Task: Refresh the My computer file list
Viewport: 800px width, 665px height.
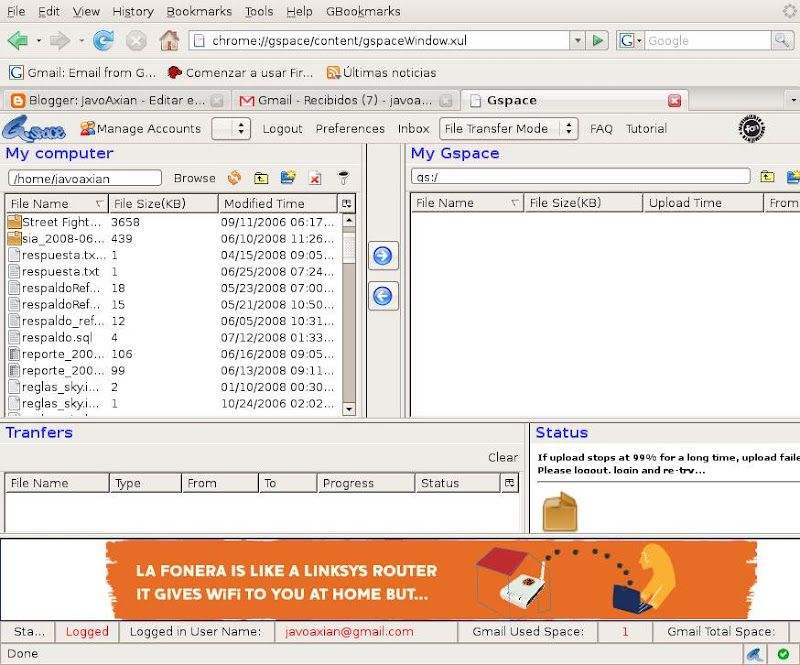Action: click(234, 178)
